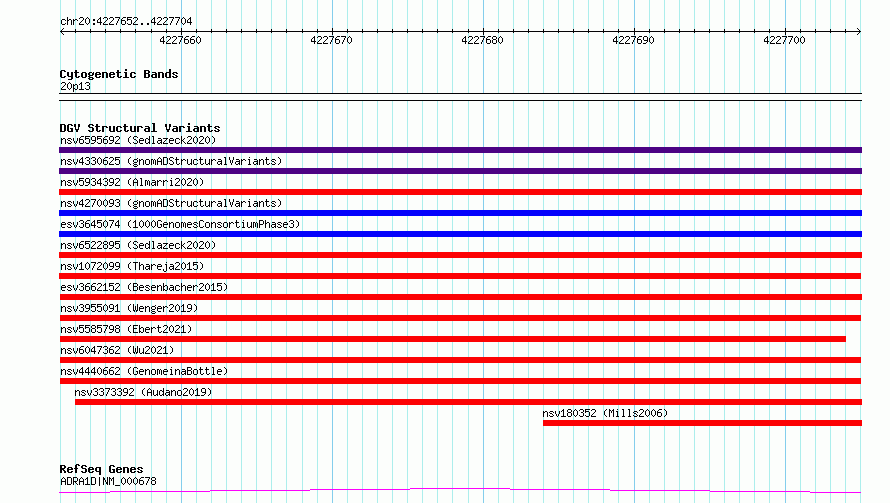Open the DGV Structural Variants track title
The height and width of the screenshot is (503, 890).
click(x=140, y=128)
